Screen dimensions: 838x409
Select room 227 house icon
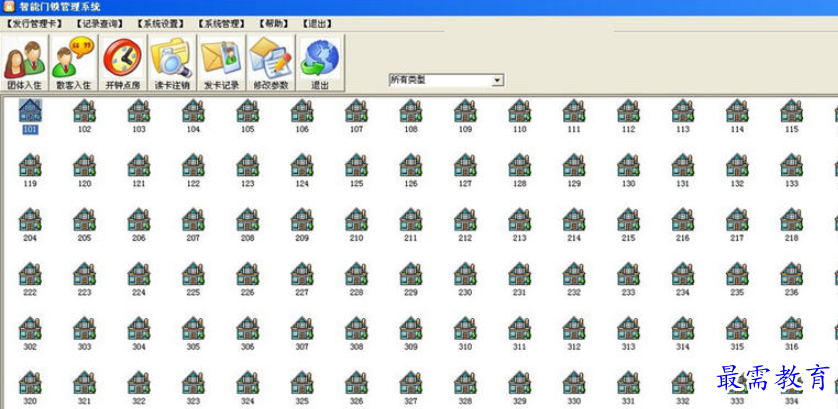(302, 274)
